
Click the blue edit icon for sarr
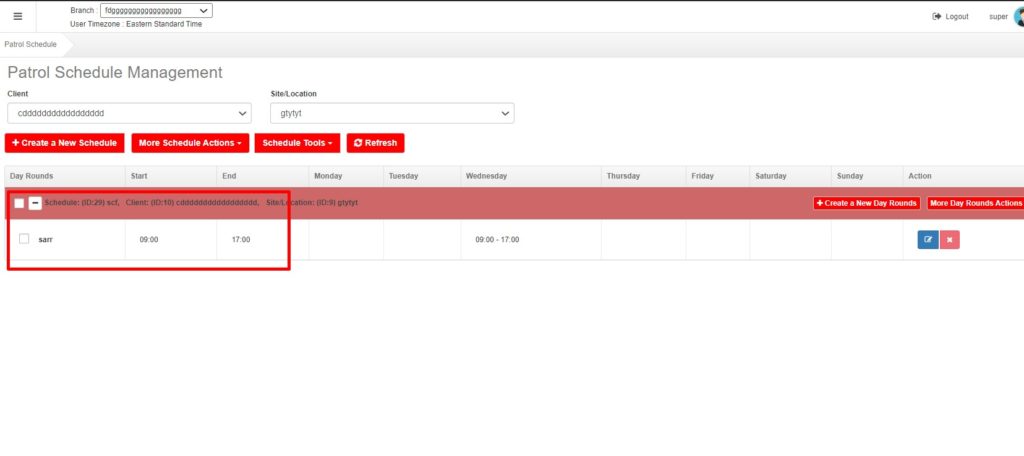click(x=927, y=240)
